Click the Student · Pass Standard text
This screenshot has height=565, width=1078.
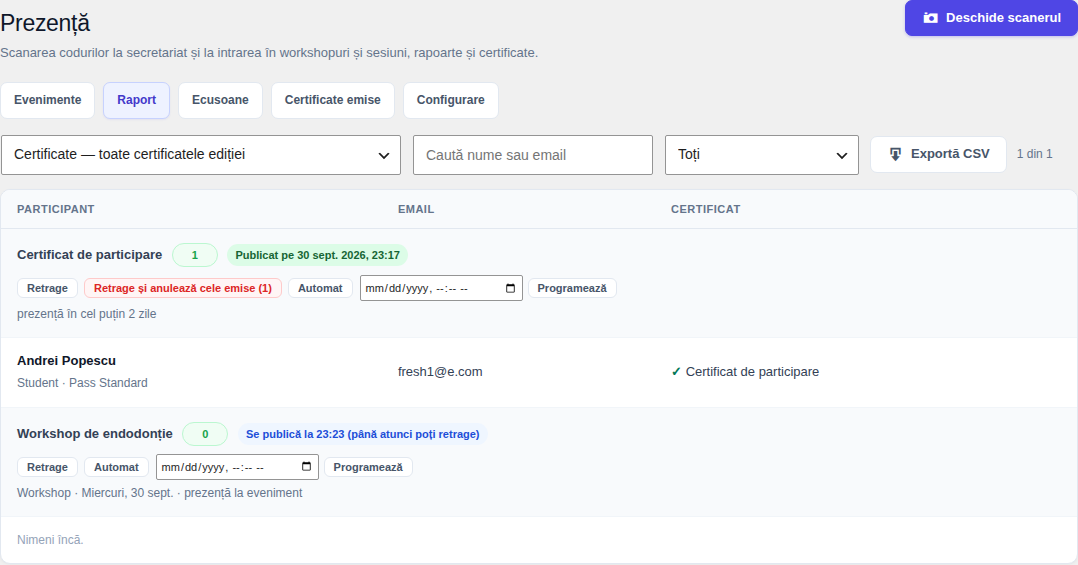point(82,383)
